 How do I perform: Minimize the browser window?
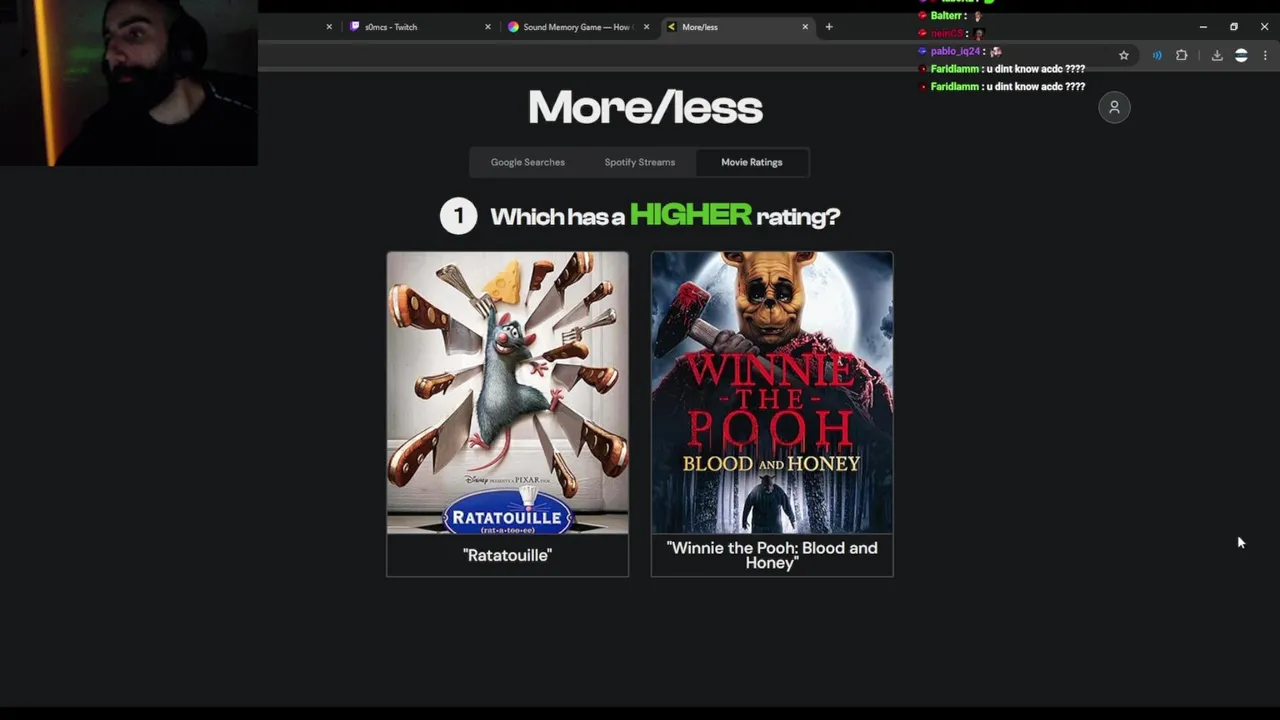click(1203, 27)
